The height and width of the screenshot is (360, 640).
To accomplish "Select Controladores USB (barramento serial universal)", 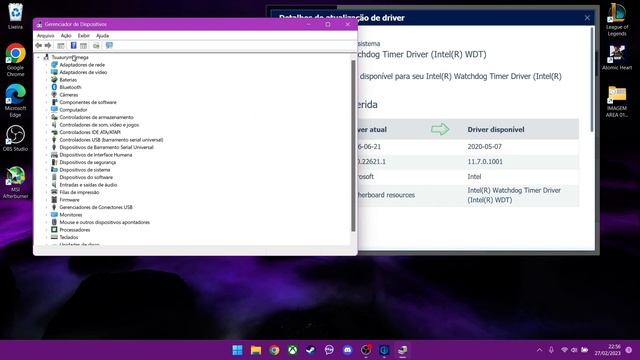I will click(x=111, y=140).
